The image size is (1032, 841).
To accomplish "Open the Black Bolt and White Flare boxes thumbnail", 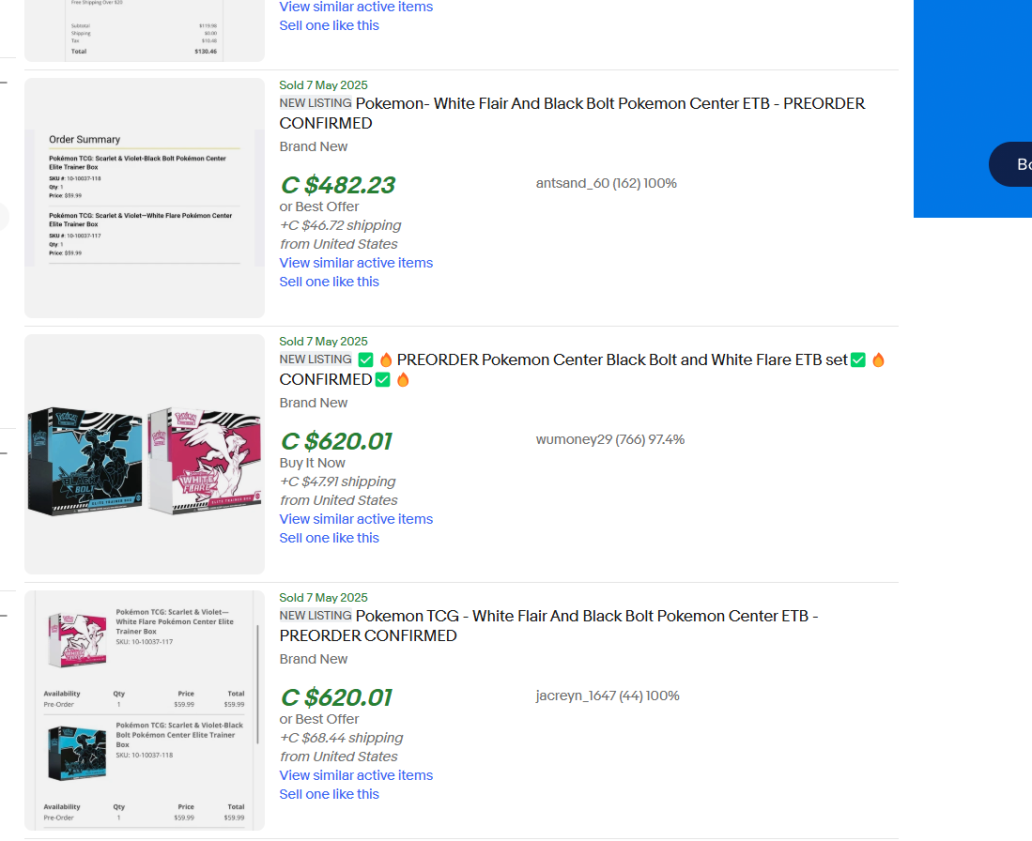I will click(144, 454).
